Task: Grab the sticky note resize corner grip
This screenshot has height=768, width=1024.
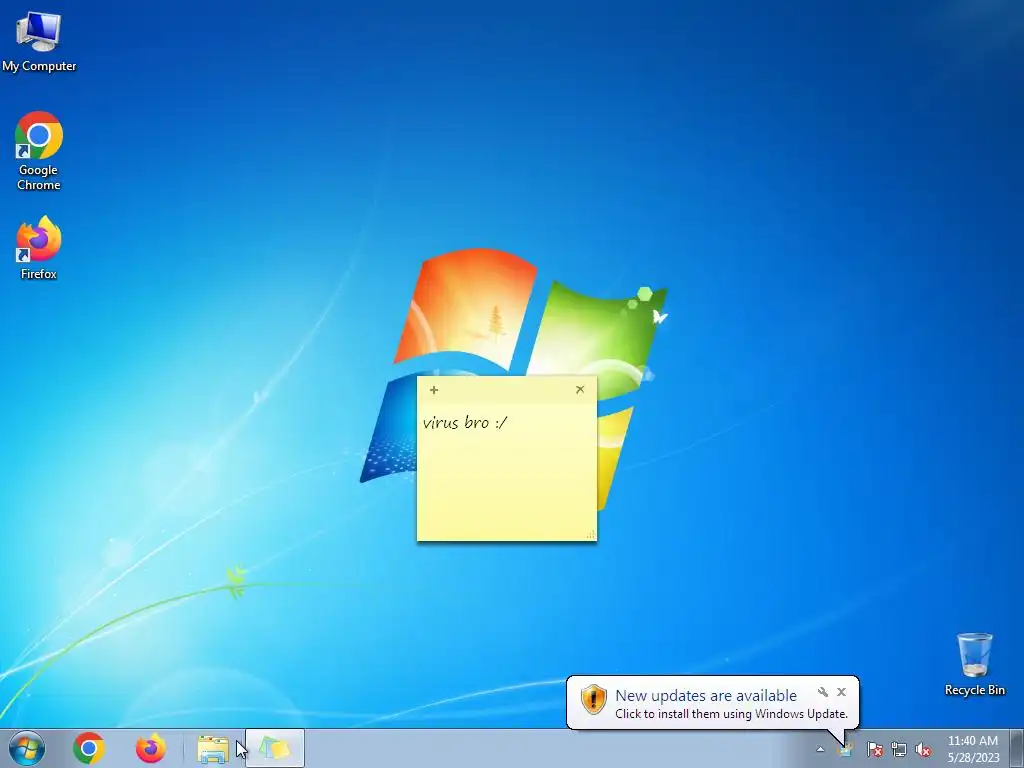Action: (590, 535)
